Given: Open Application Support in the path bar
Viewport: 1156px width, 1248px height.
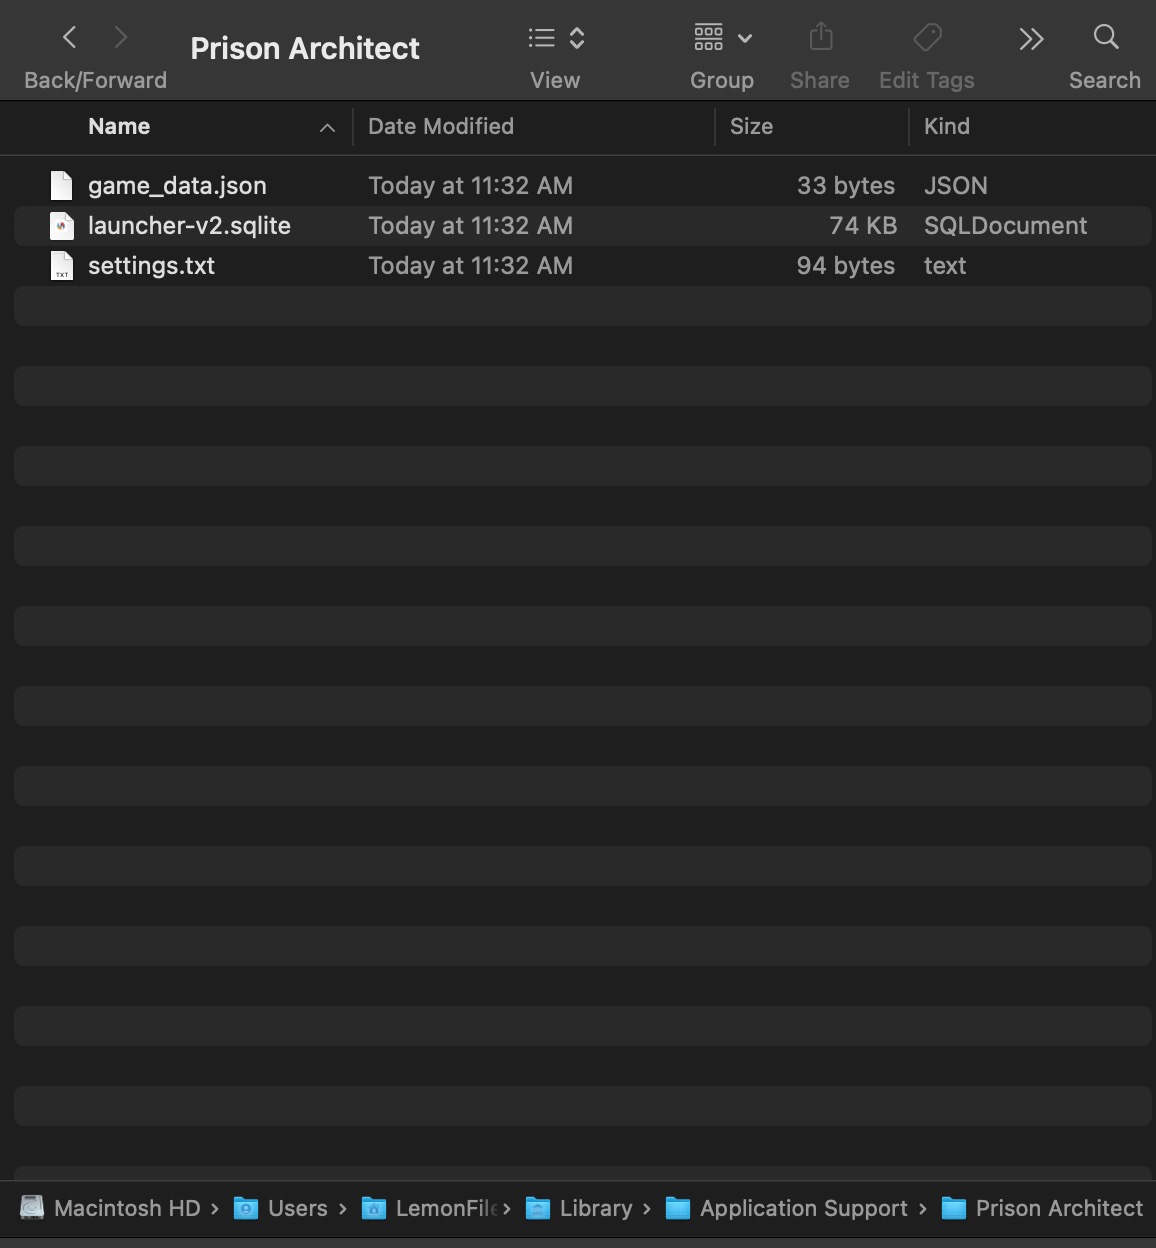Looking at the screenshot, I should [804, 1208].
